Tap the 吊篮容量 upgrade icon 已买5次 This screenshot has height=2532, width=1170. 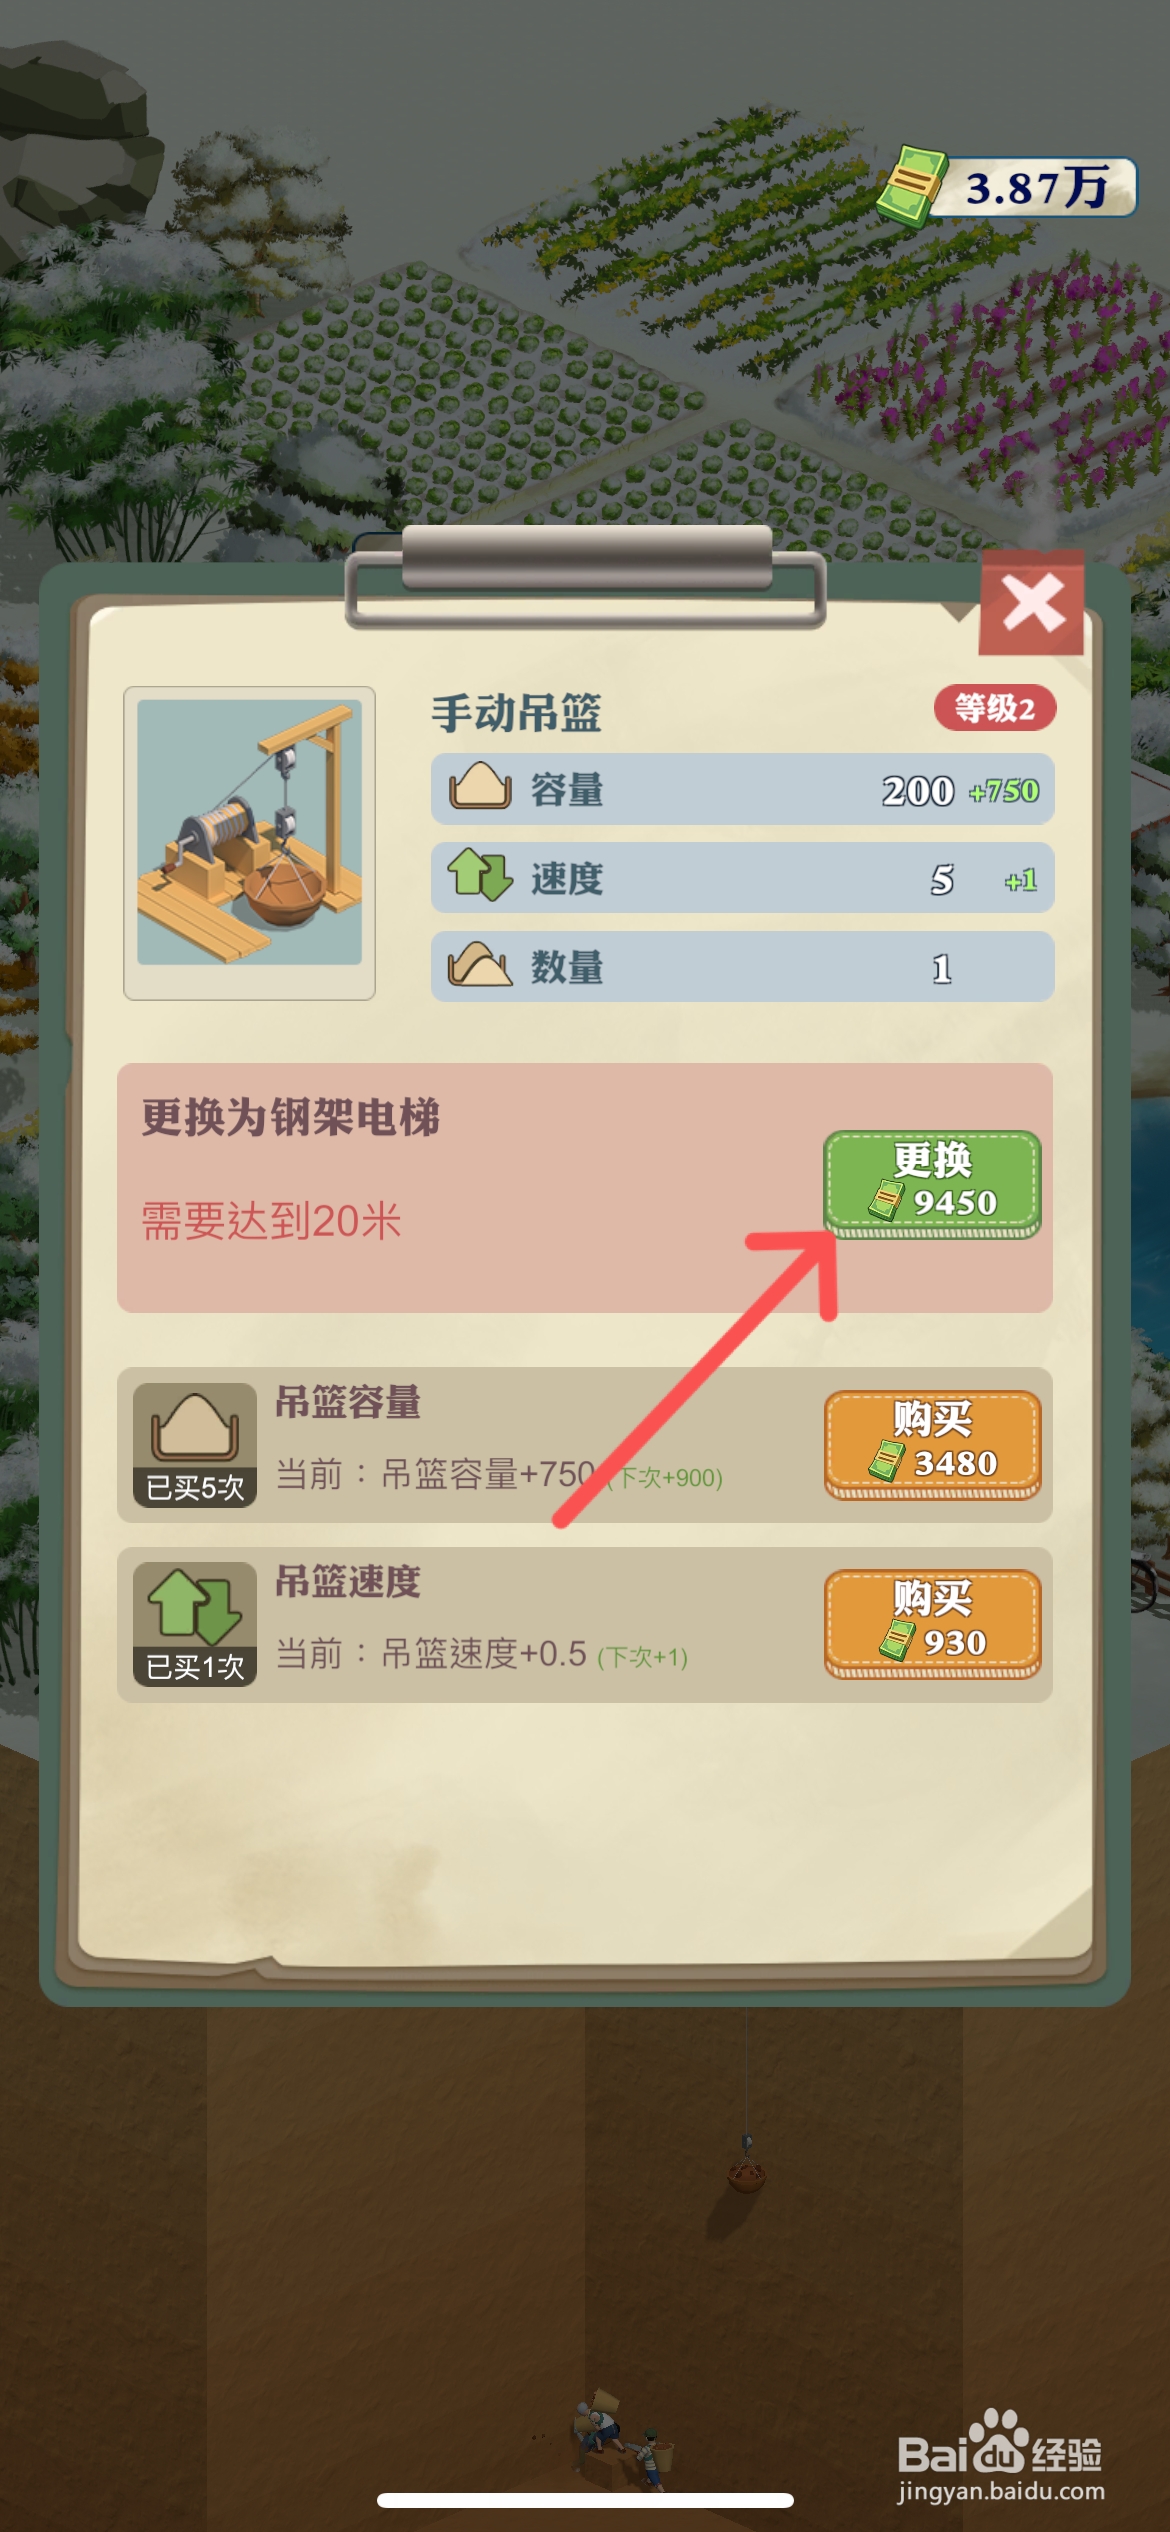[195, 1444]
